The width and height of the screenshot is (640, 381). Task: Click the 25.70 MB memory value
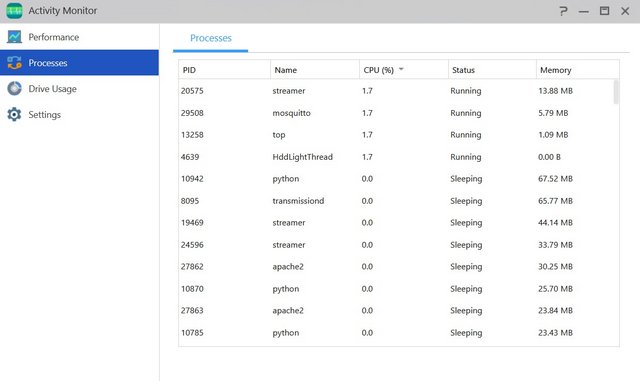click(x=555, y=288)
